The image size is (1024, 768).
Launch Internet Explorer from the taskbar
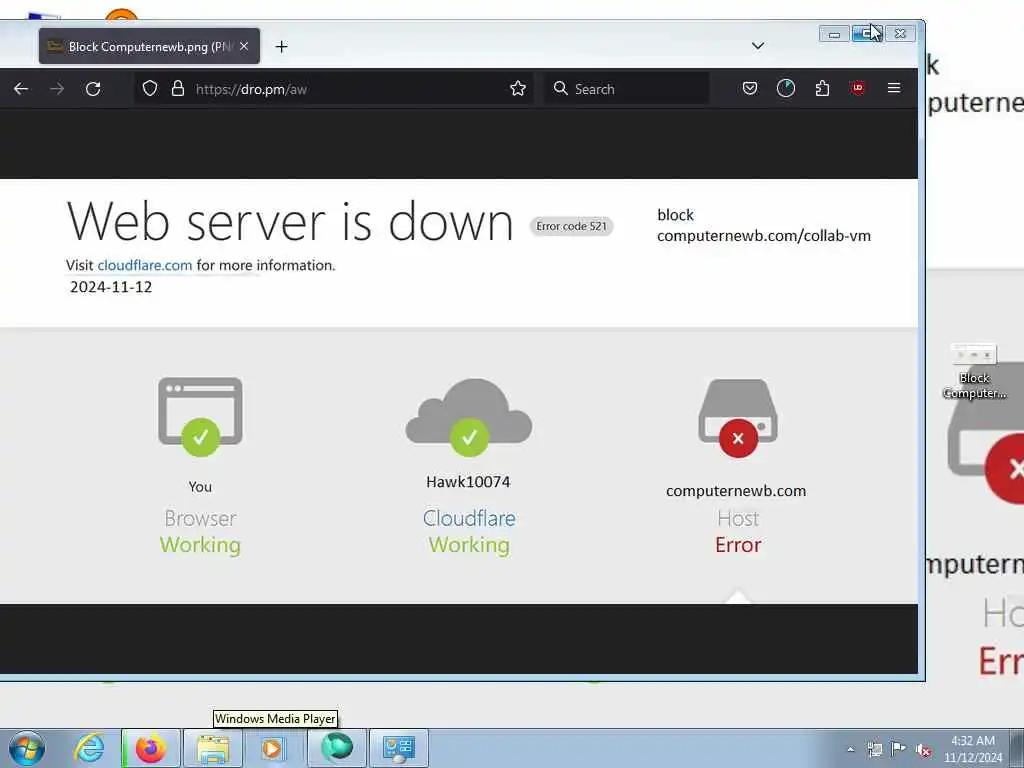[89, 748]
